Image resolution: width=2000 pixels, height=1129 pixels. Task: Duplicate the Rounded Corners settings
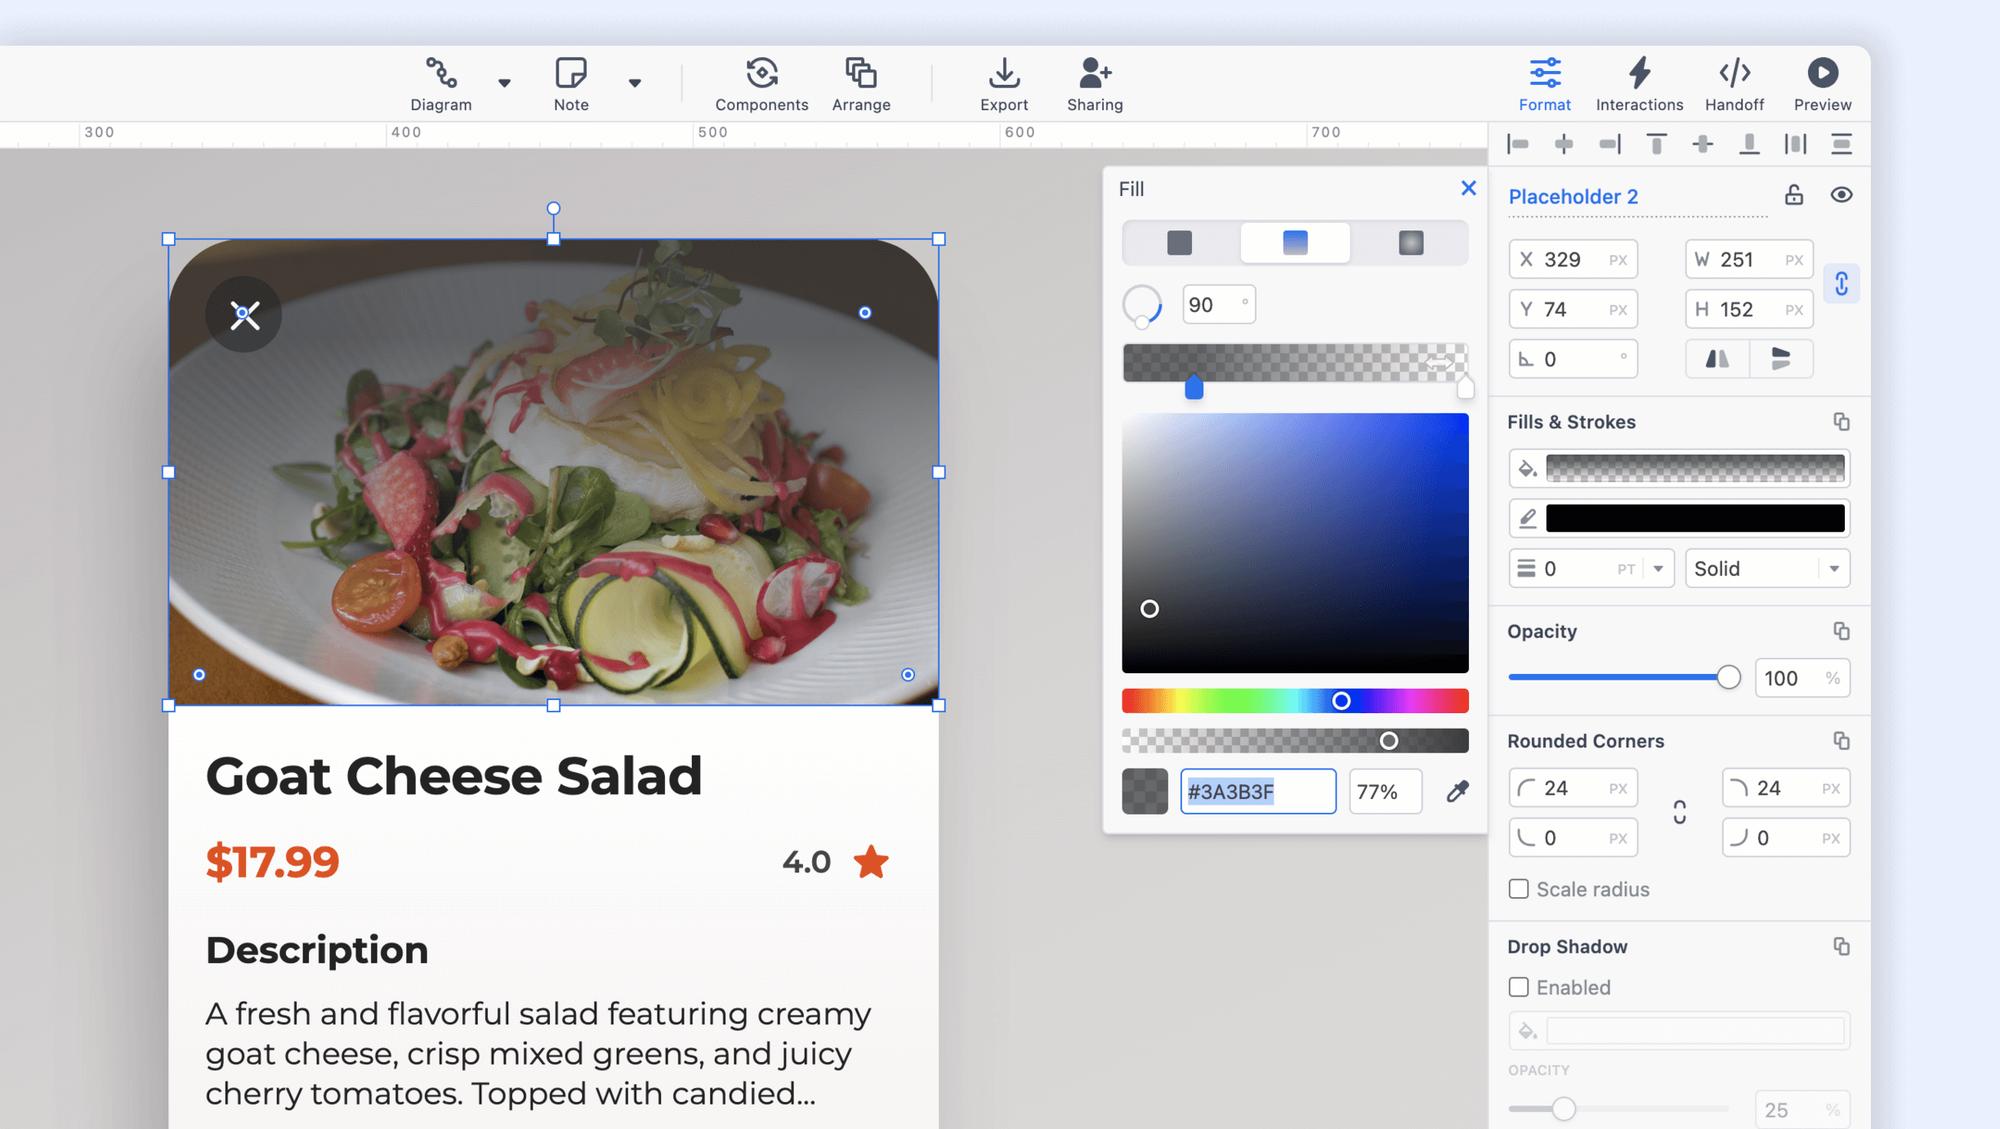click(x=1843, y=741)
